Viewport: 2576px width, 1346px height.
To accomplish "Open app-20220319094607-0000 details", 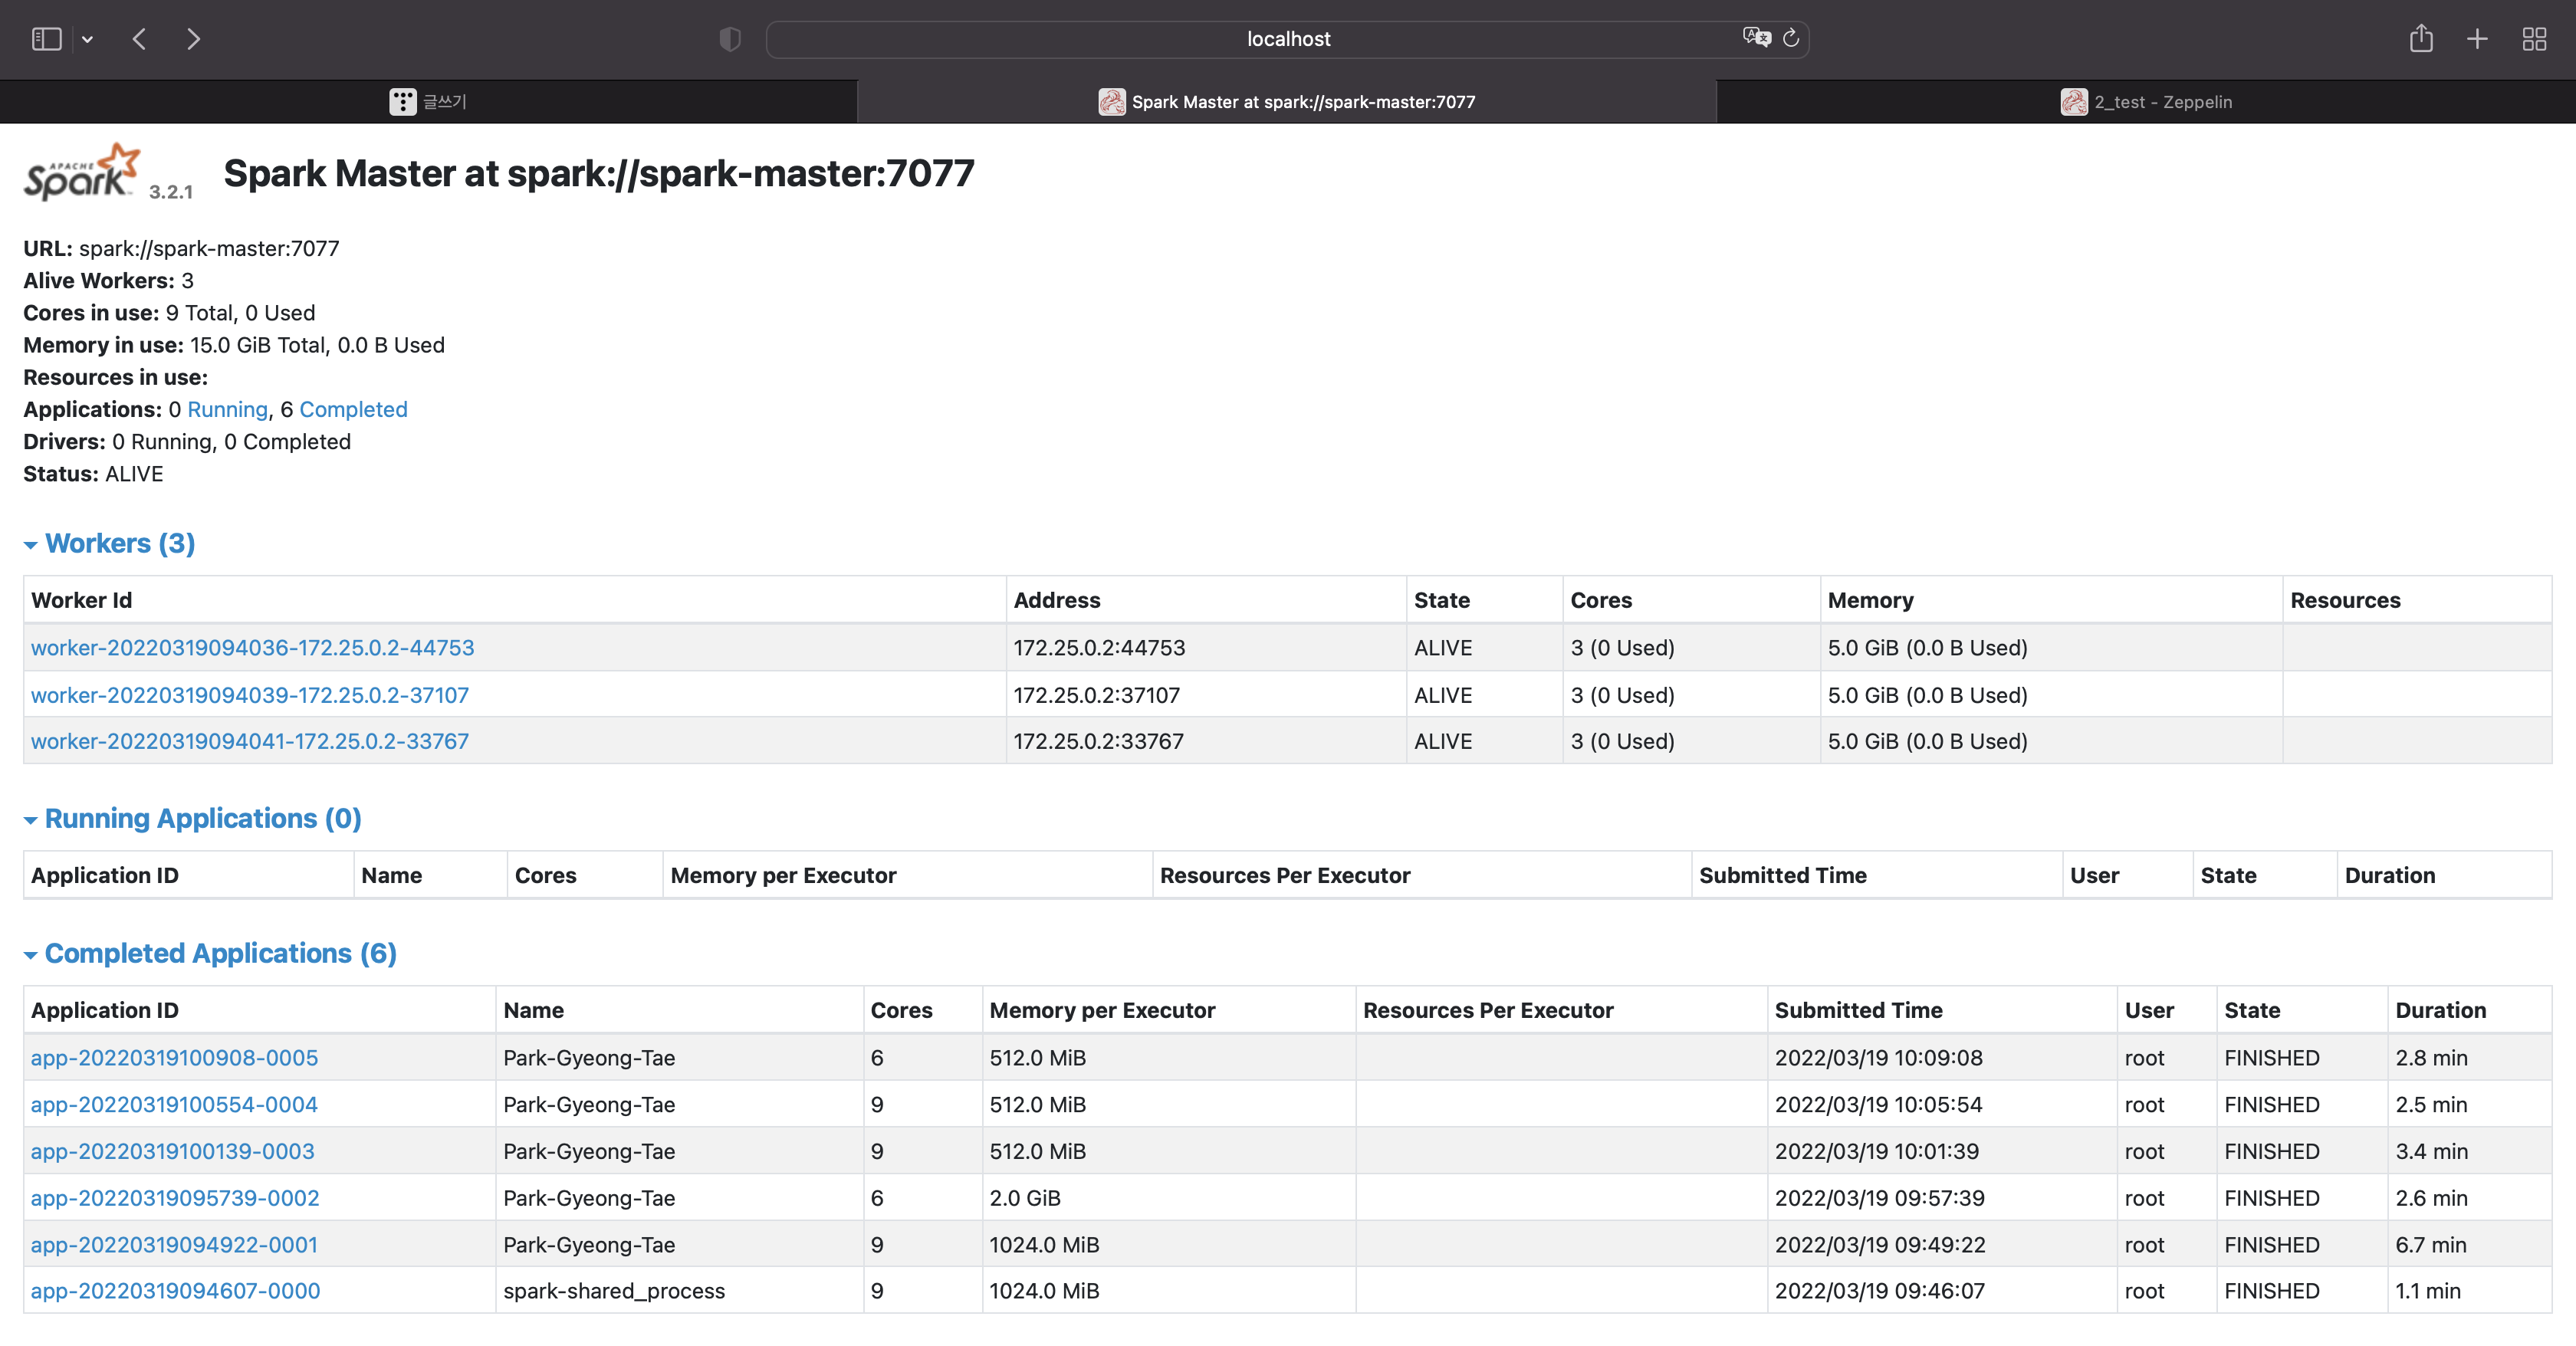I will [x=176, y=1290].
